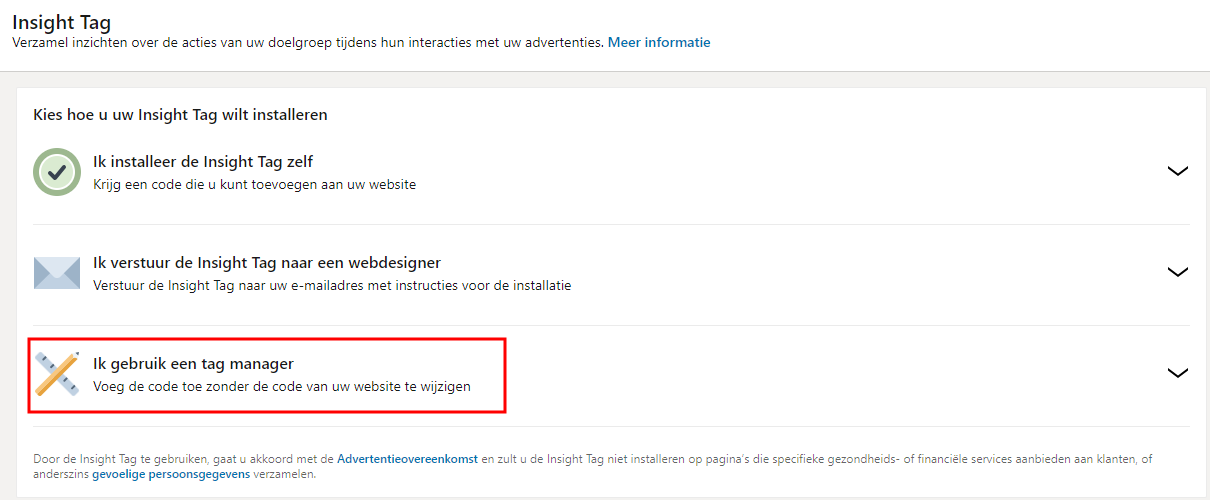Click the 'Insight Tag' page heading
This screenshot has height=500, width=1210.
[62, 21]
